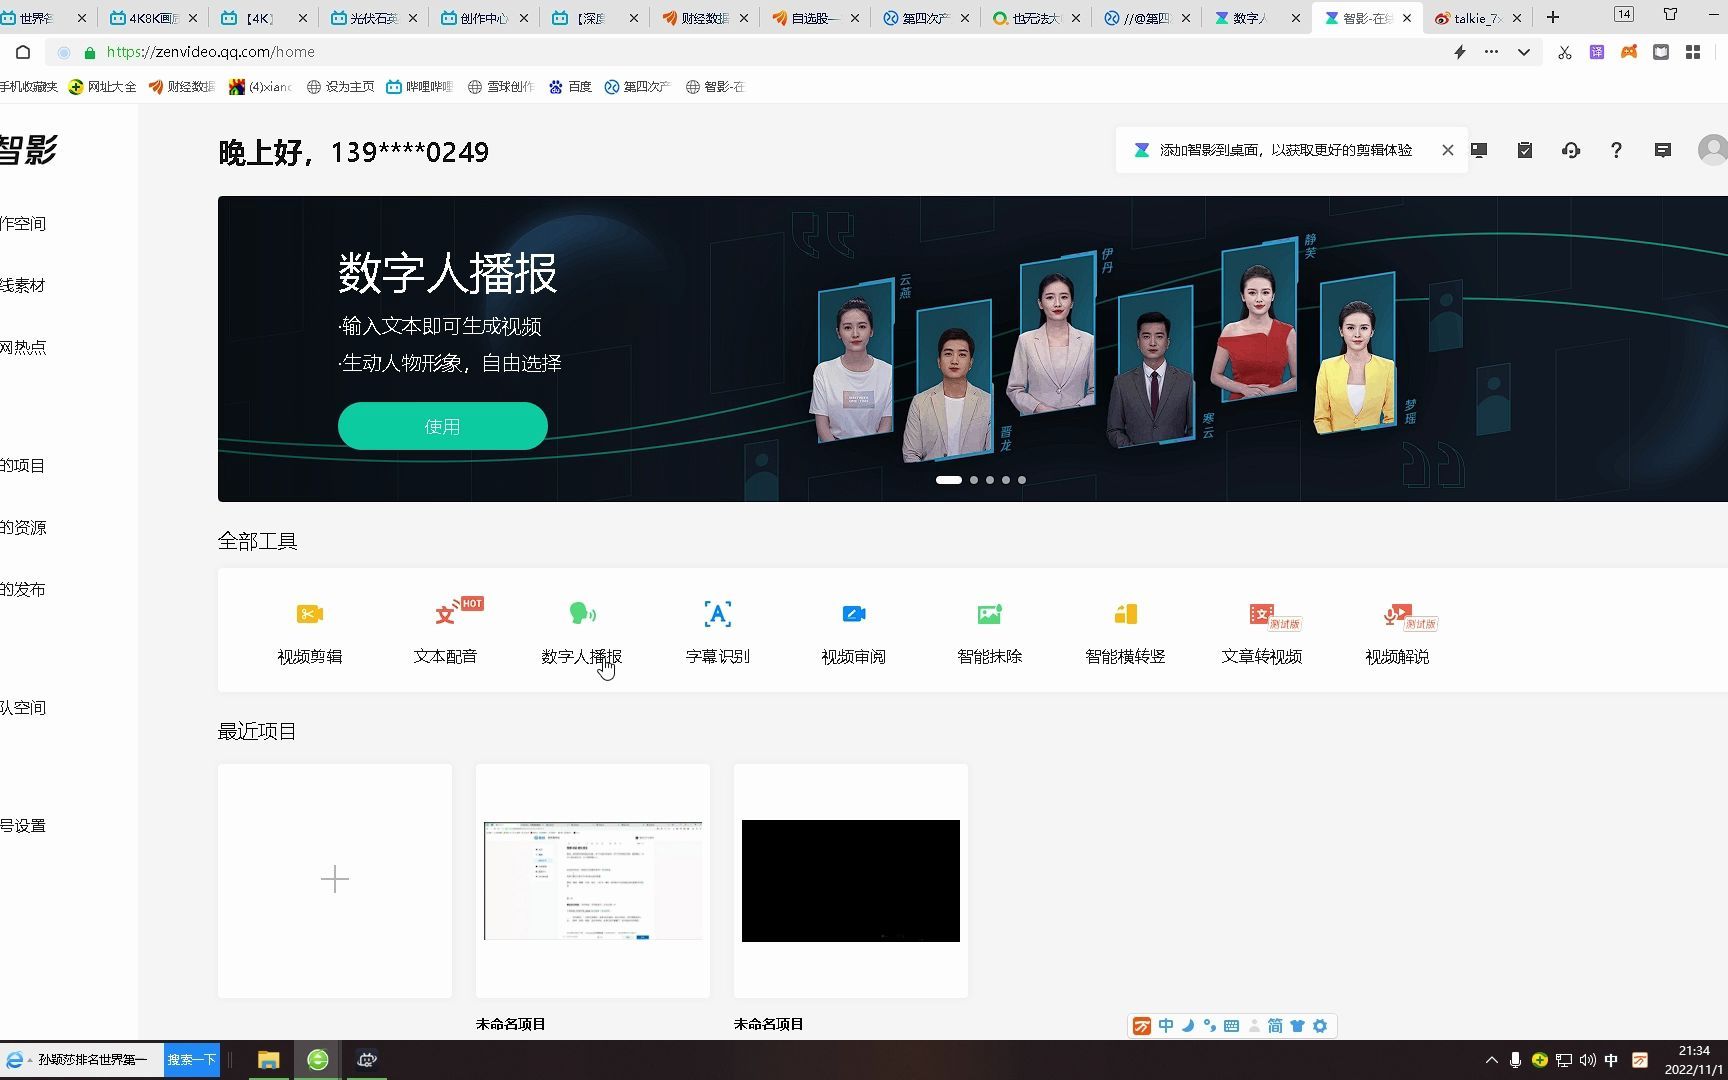Screen dimensions: 1728x1080
Task: Open the 文本配音 text dubbing tool
Action: (x=445, y=632)
